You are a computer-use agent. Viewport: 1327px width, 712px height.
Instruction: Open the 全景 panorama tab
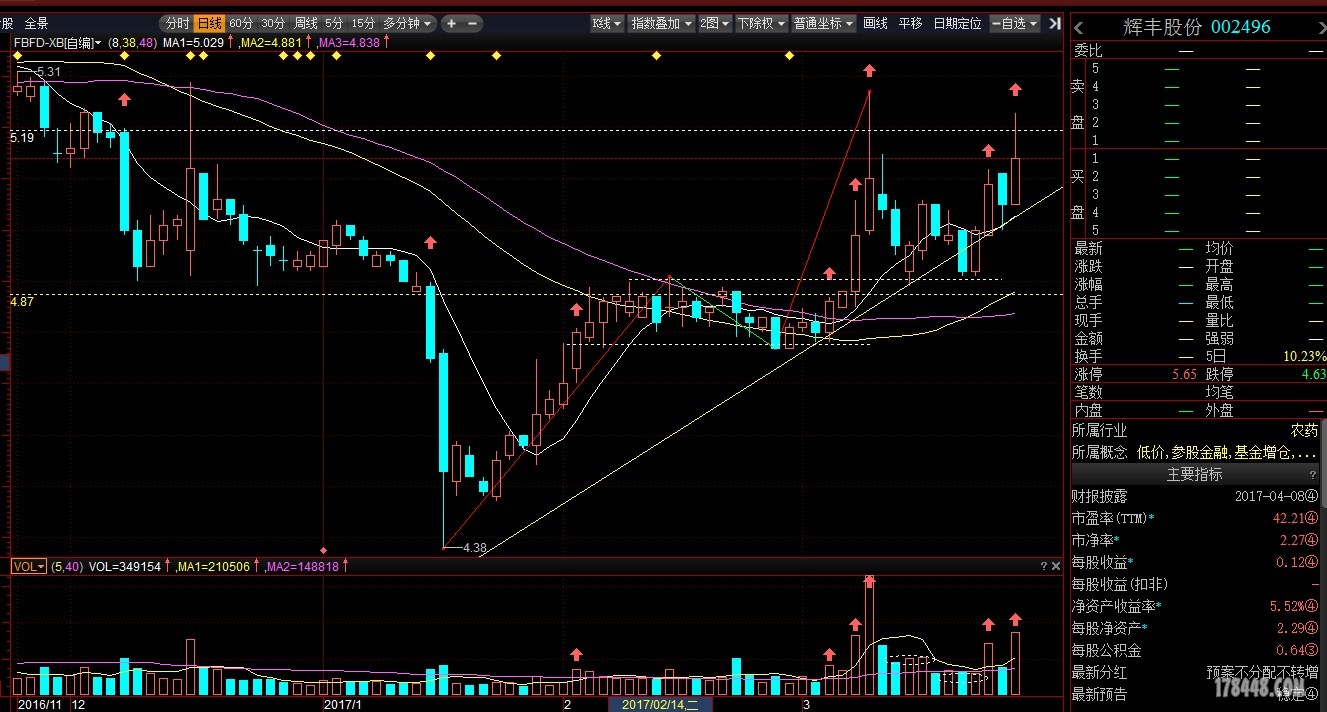pos(36,23)
